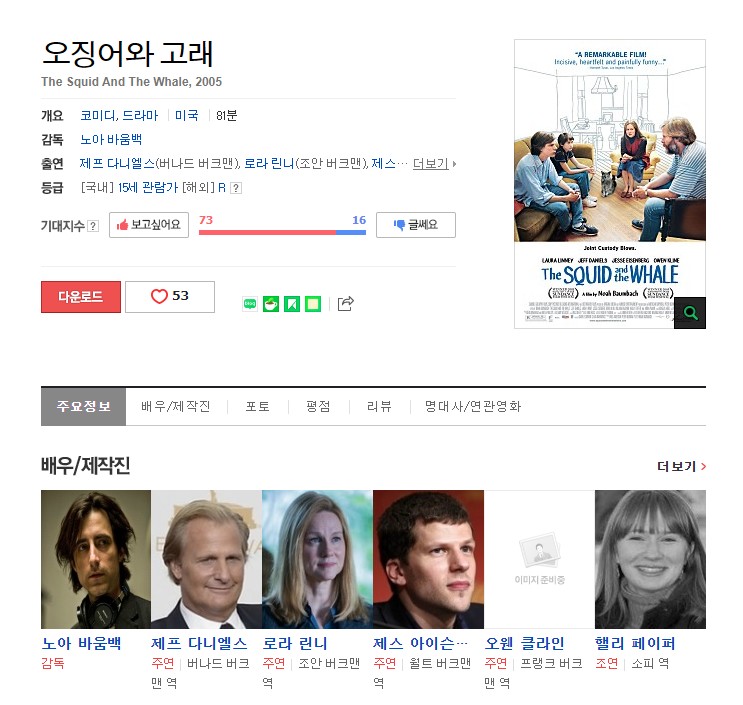Screen dimensions: 743x705
Task: Click the green memo square share icon
Action: [313, 304]
